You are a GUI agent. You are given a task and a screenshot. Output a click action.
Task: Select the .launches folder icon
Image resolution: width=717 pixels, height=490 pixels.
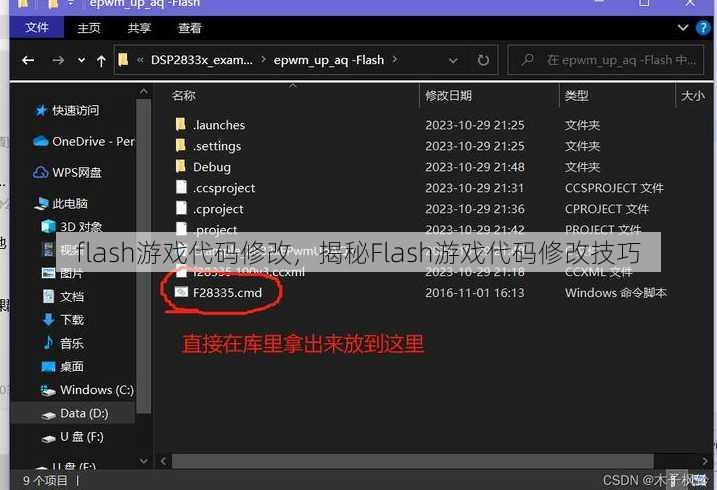(x=181, y=124)
